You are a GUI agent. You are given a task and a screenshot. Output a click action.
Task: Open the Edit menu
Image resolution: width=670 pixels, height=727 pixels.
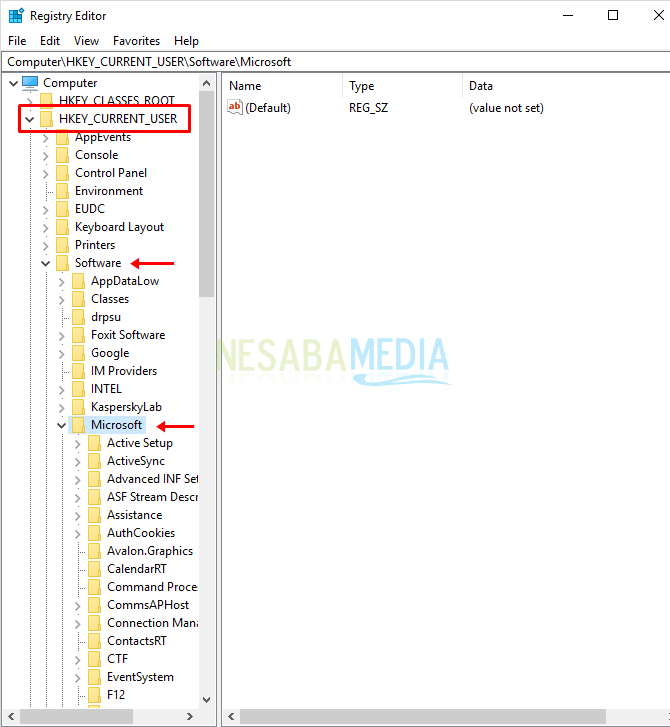(x=50, y=41)
